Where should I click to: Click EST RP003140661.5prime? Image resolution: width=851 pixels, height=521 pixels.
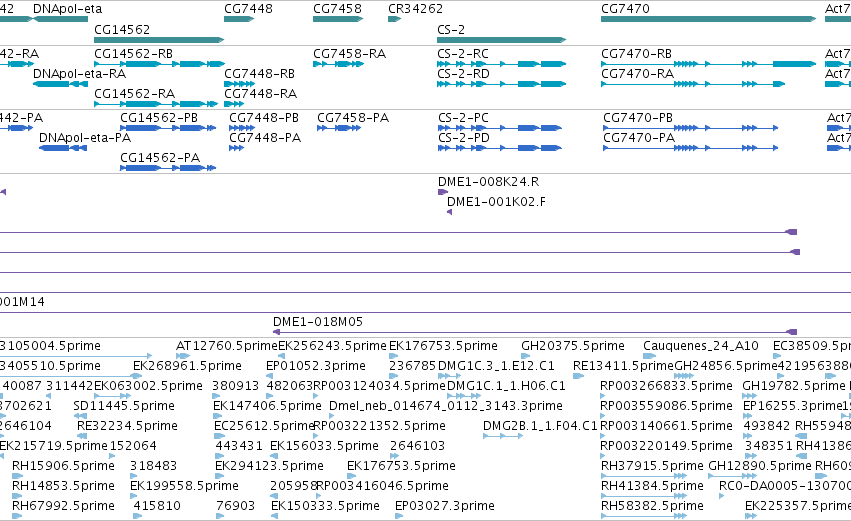(x=666, y=425)
